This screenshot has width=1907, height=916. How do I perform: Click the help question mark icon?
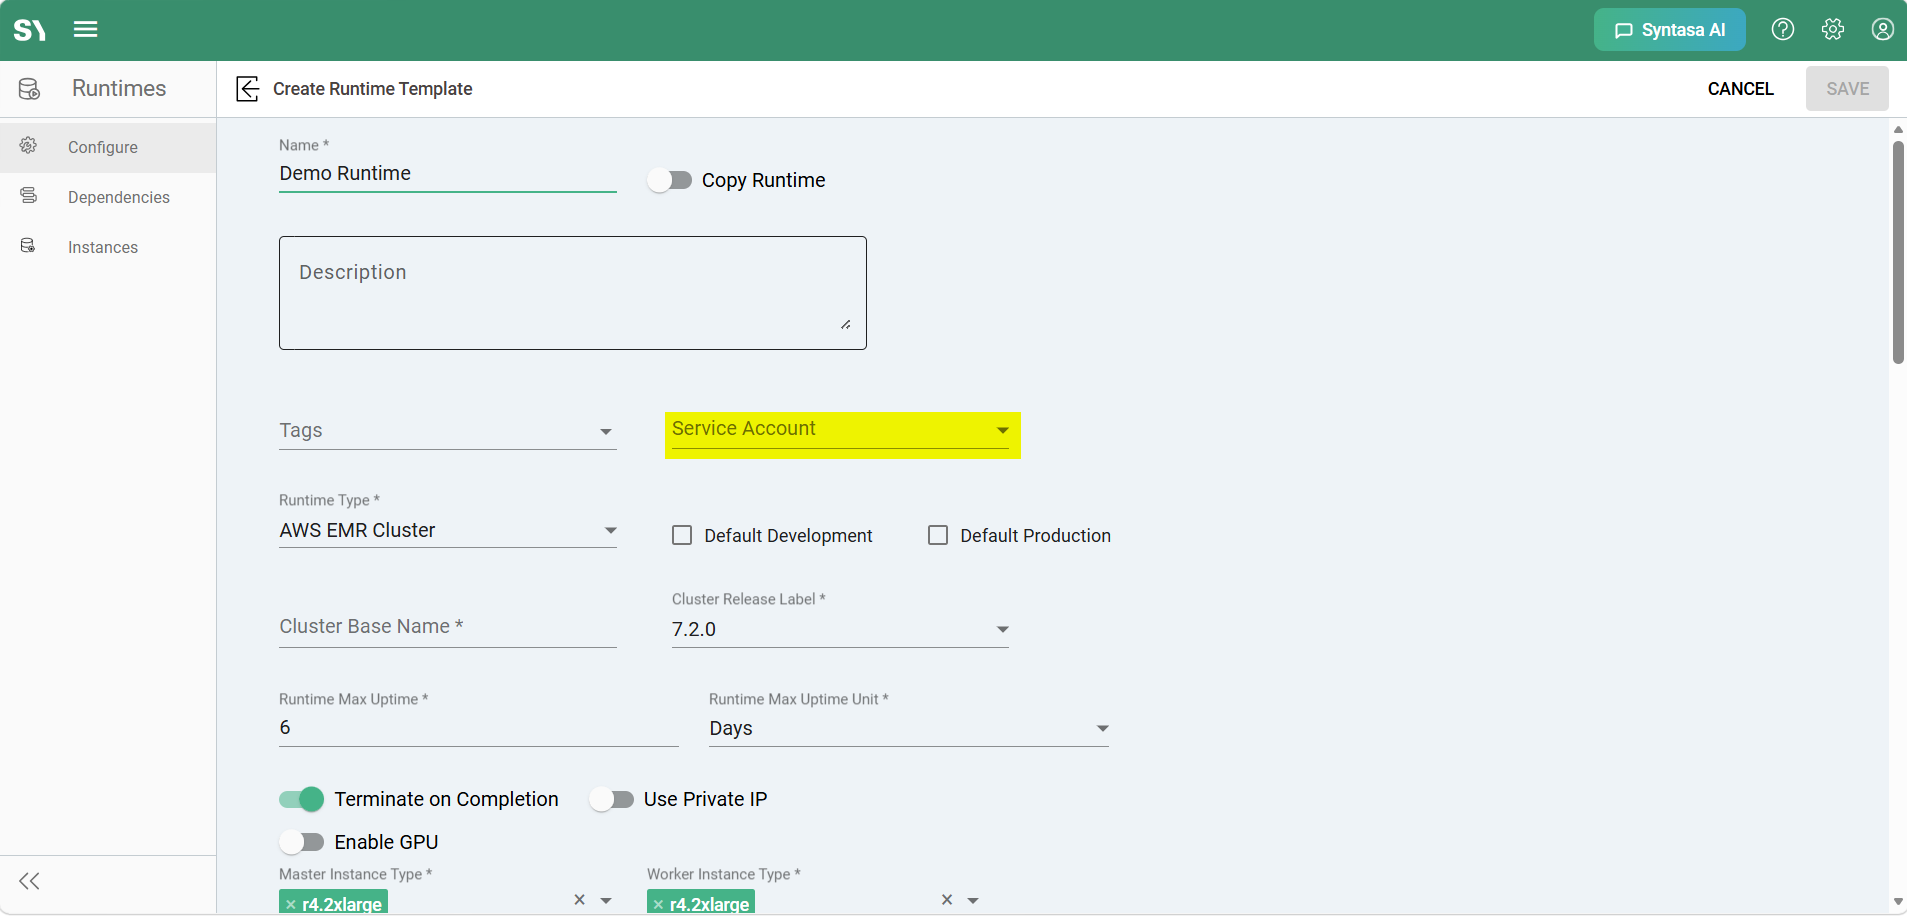(1783, 29)
